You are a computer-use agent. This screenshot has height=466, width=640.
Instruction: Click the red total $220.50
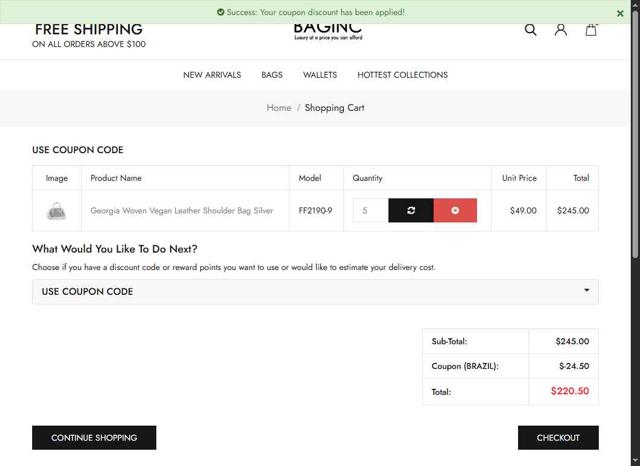pos(570,391)
